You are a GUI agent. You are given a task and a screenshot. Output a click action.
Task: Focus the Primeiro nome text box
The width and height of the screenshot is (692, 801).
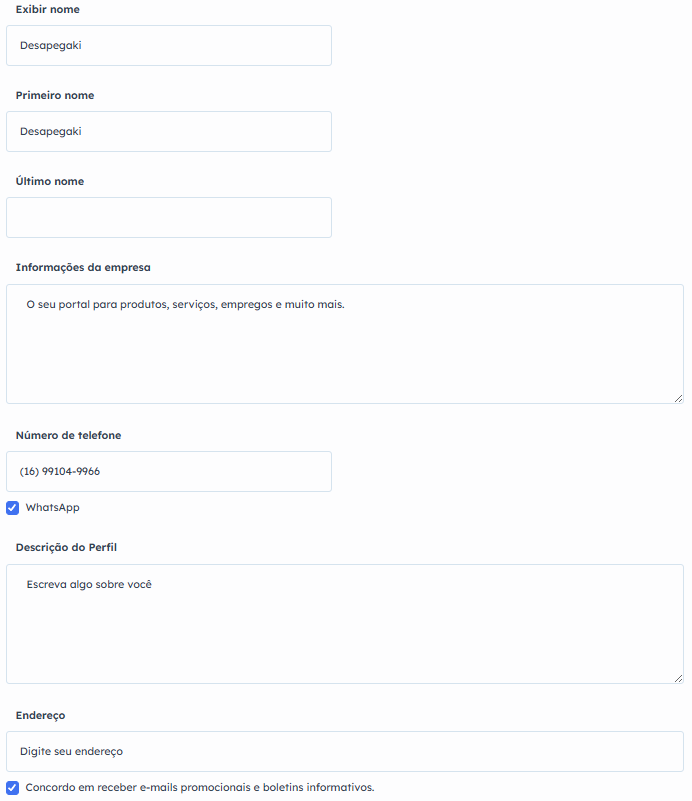point(168,131)
